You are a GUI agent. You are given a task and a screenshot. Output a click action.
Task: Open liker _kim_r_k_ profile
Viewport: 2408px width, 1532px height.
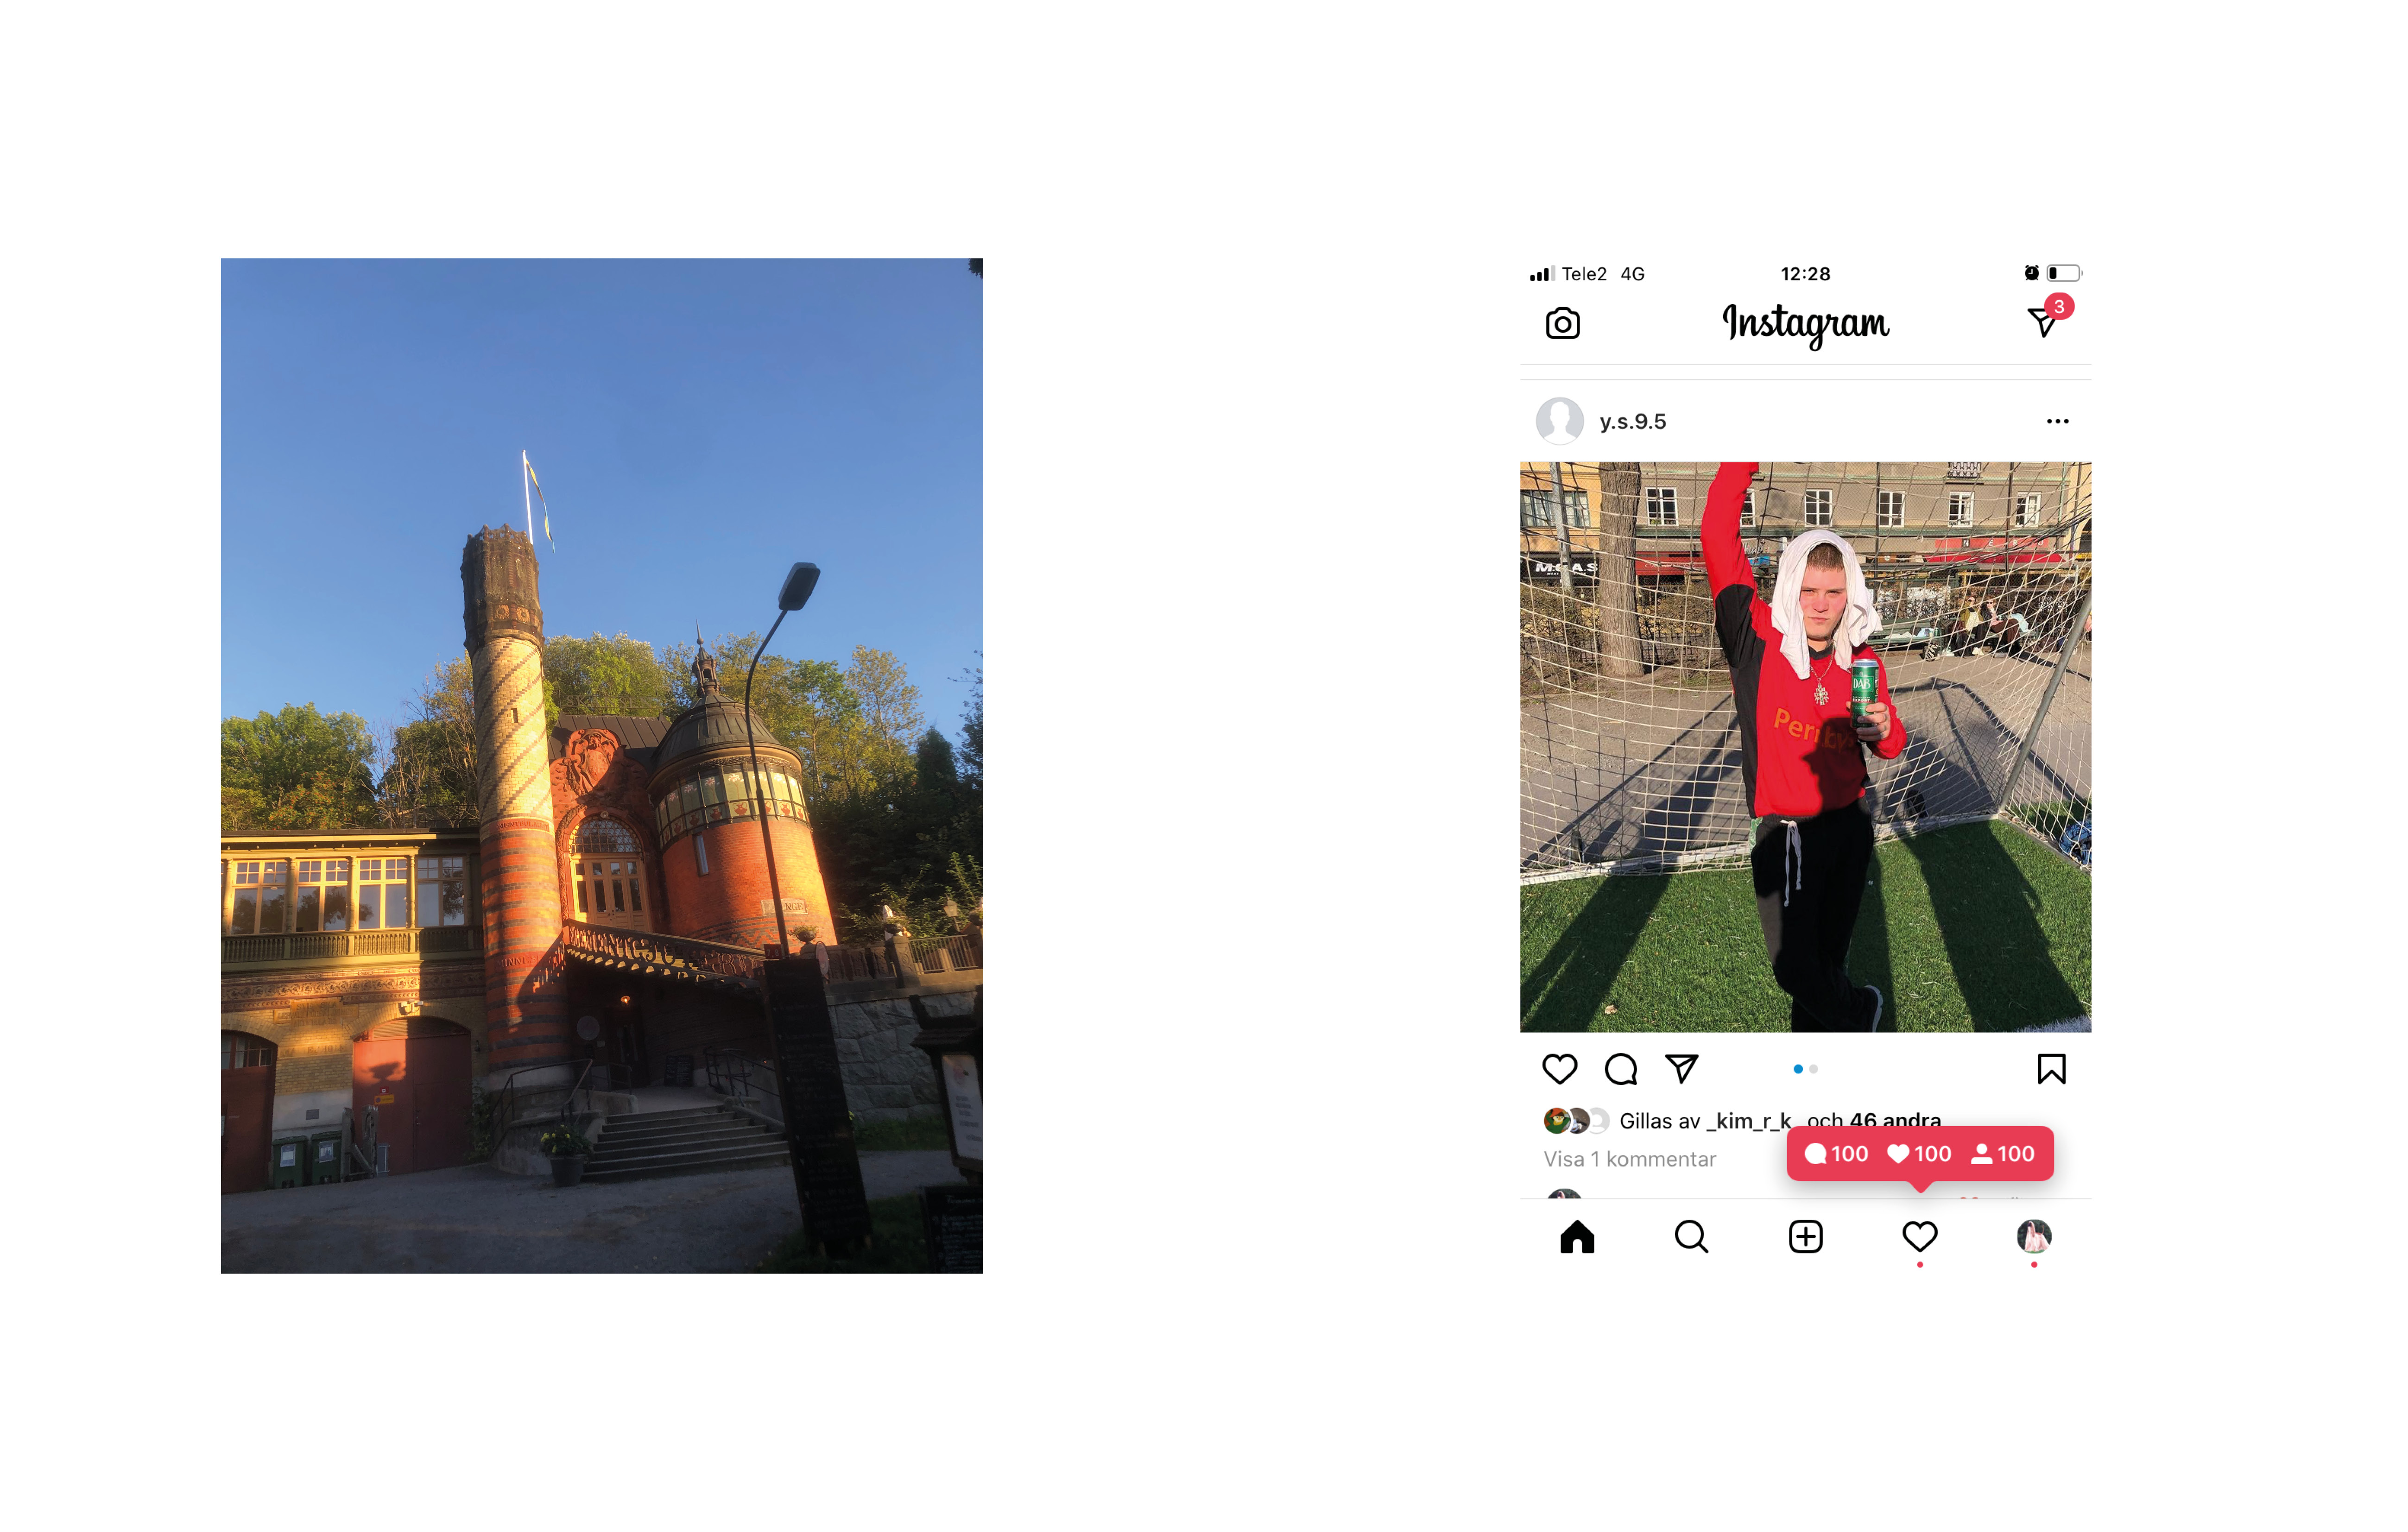click(x=1749, y=1121)
